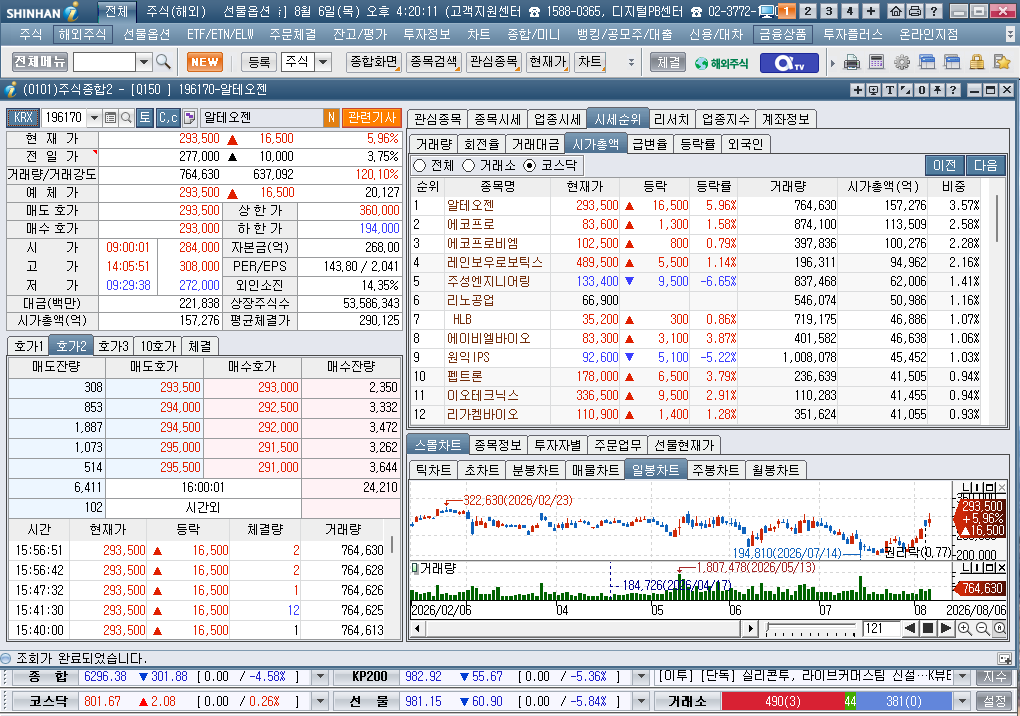Toggle the KRX market button
This screenshot has height=716, width=1020.
23,118
